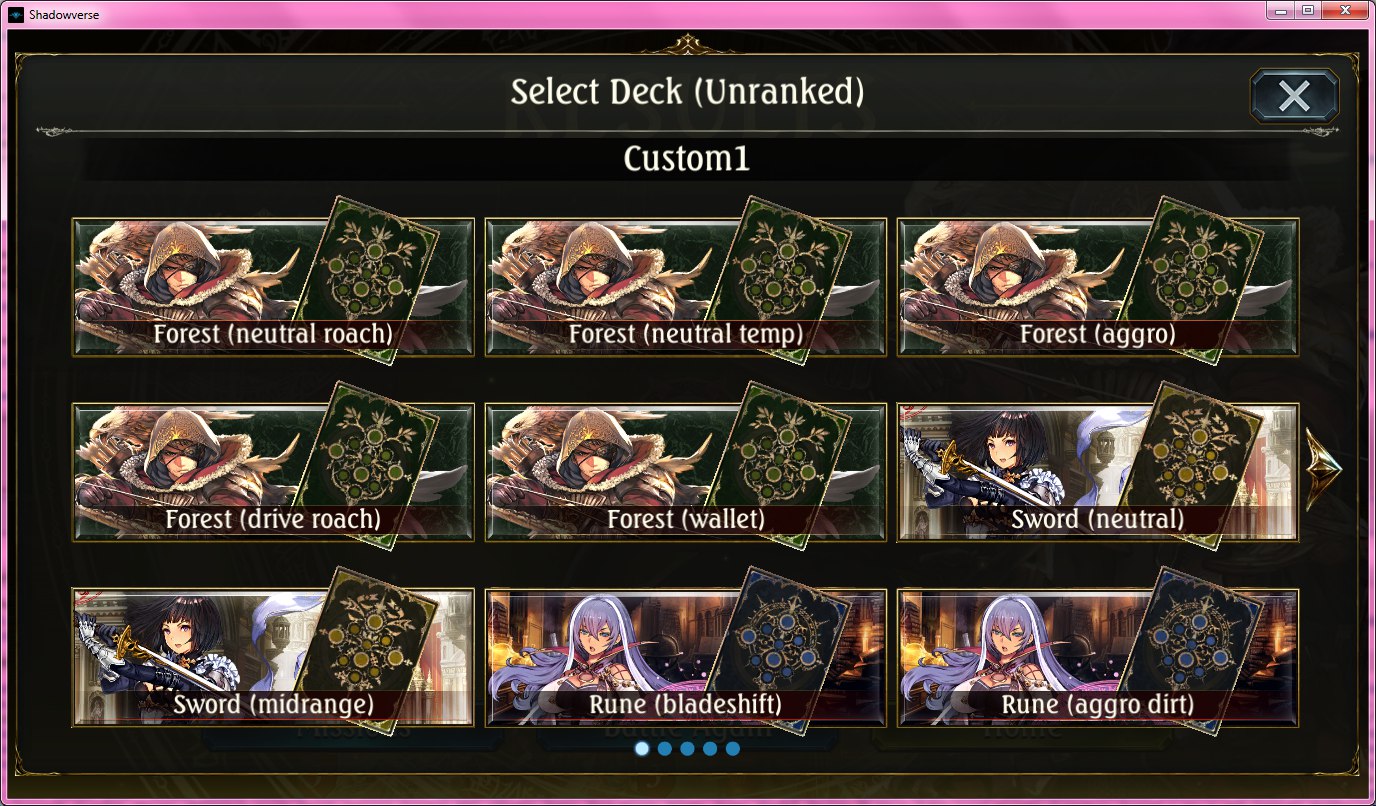
Task: Jump to fourth page dot indicator
Action: tap(710, 748)
